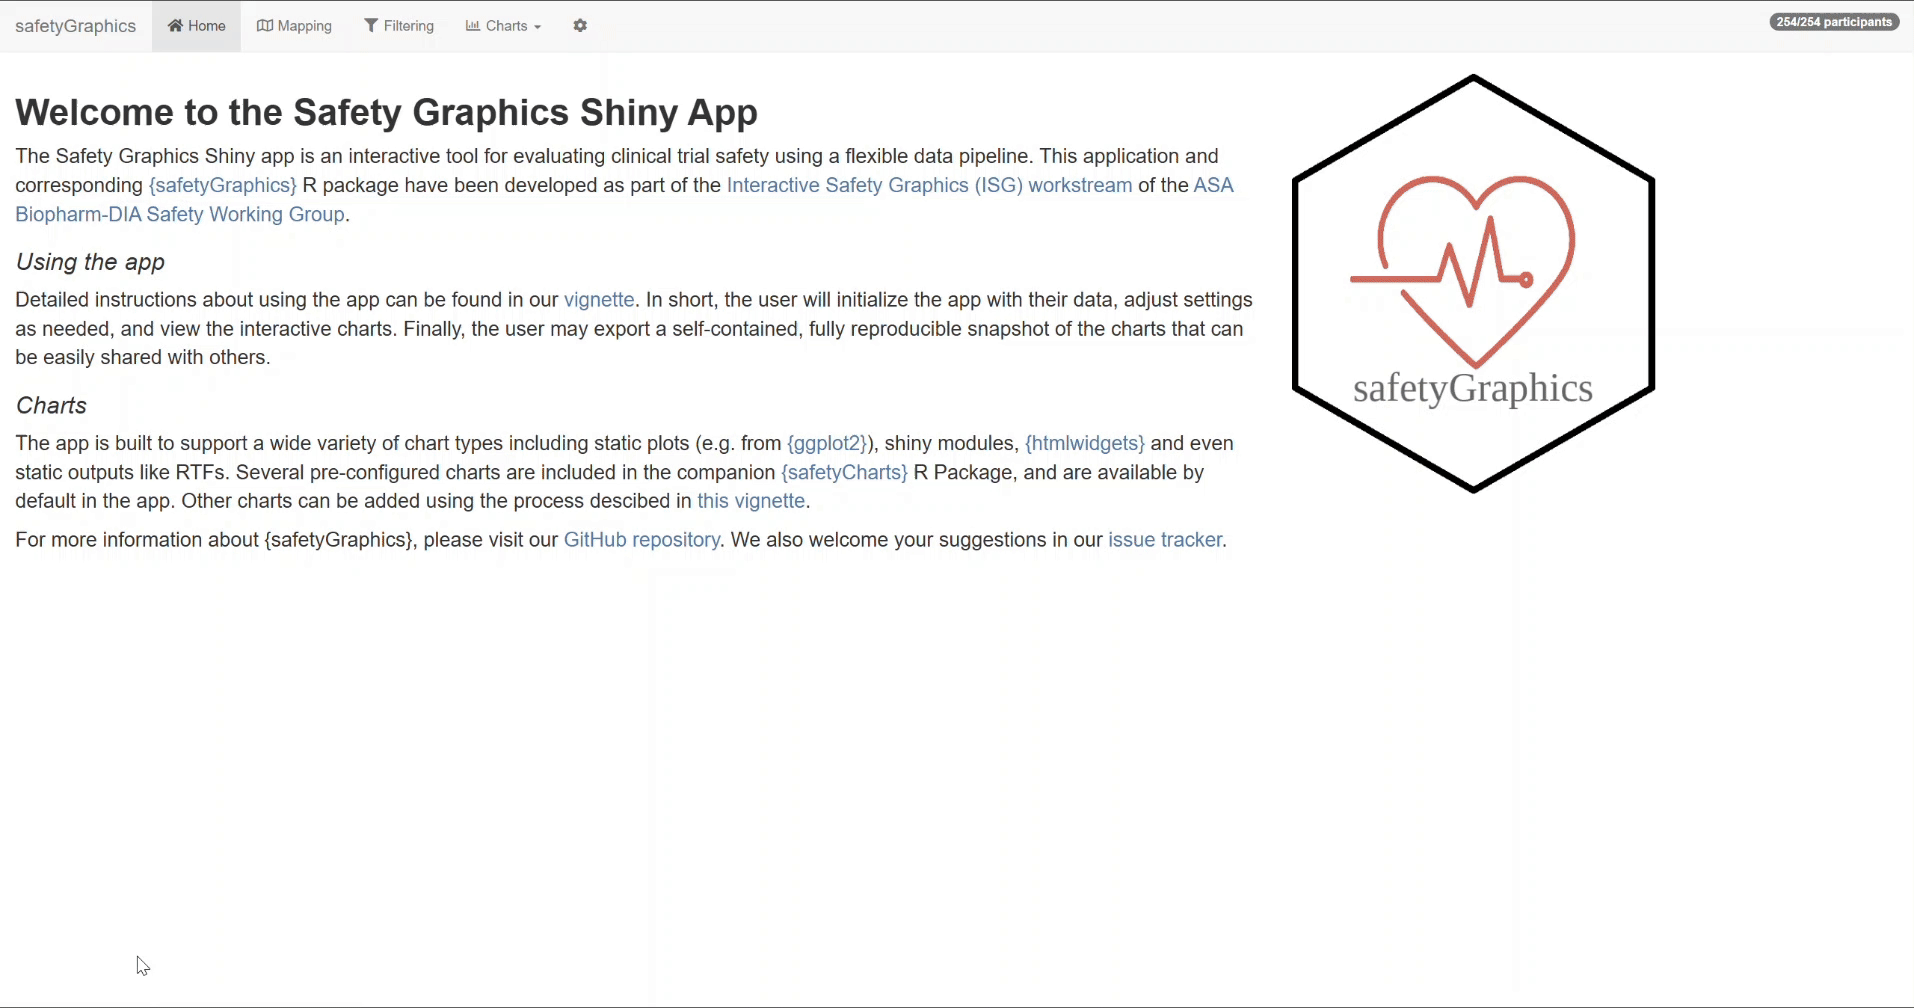Open the vignette link under Using the app
Image resolution: width=1914 pixels, height=1008 pixels.
pyautogui.click(x=599, y=300)
